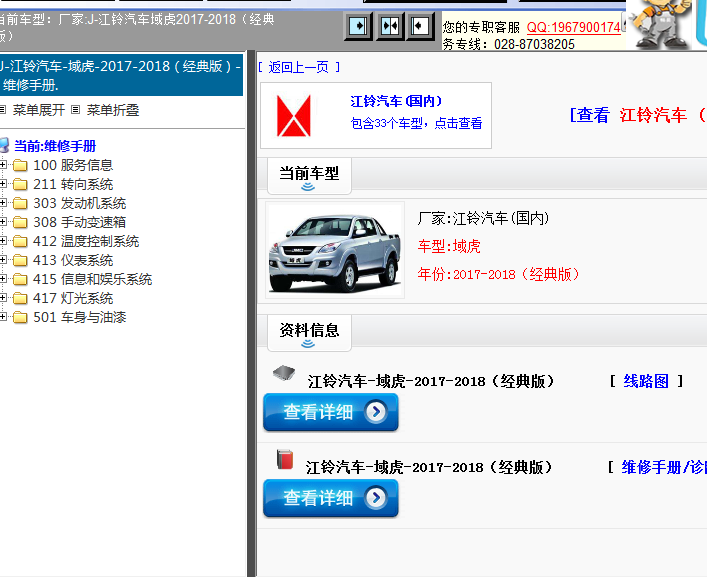This screenshot has width=707, height=577.
Task: Expand the 211 转向系统 node
Action: pos(3,184)
